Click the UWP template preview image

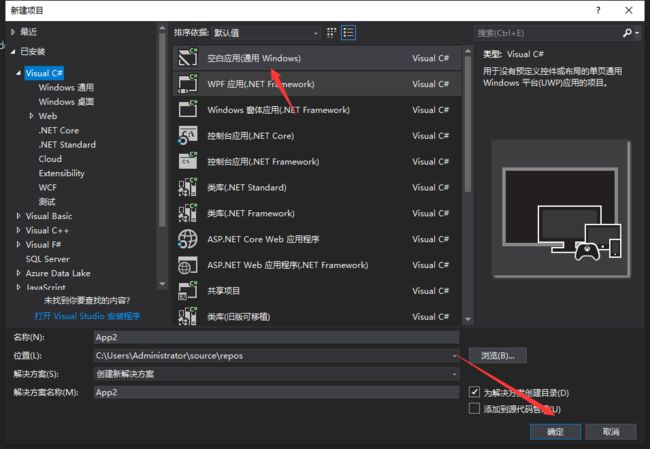pyautogui.click(x=561, y=209)
